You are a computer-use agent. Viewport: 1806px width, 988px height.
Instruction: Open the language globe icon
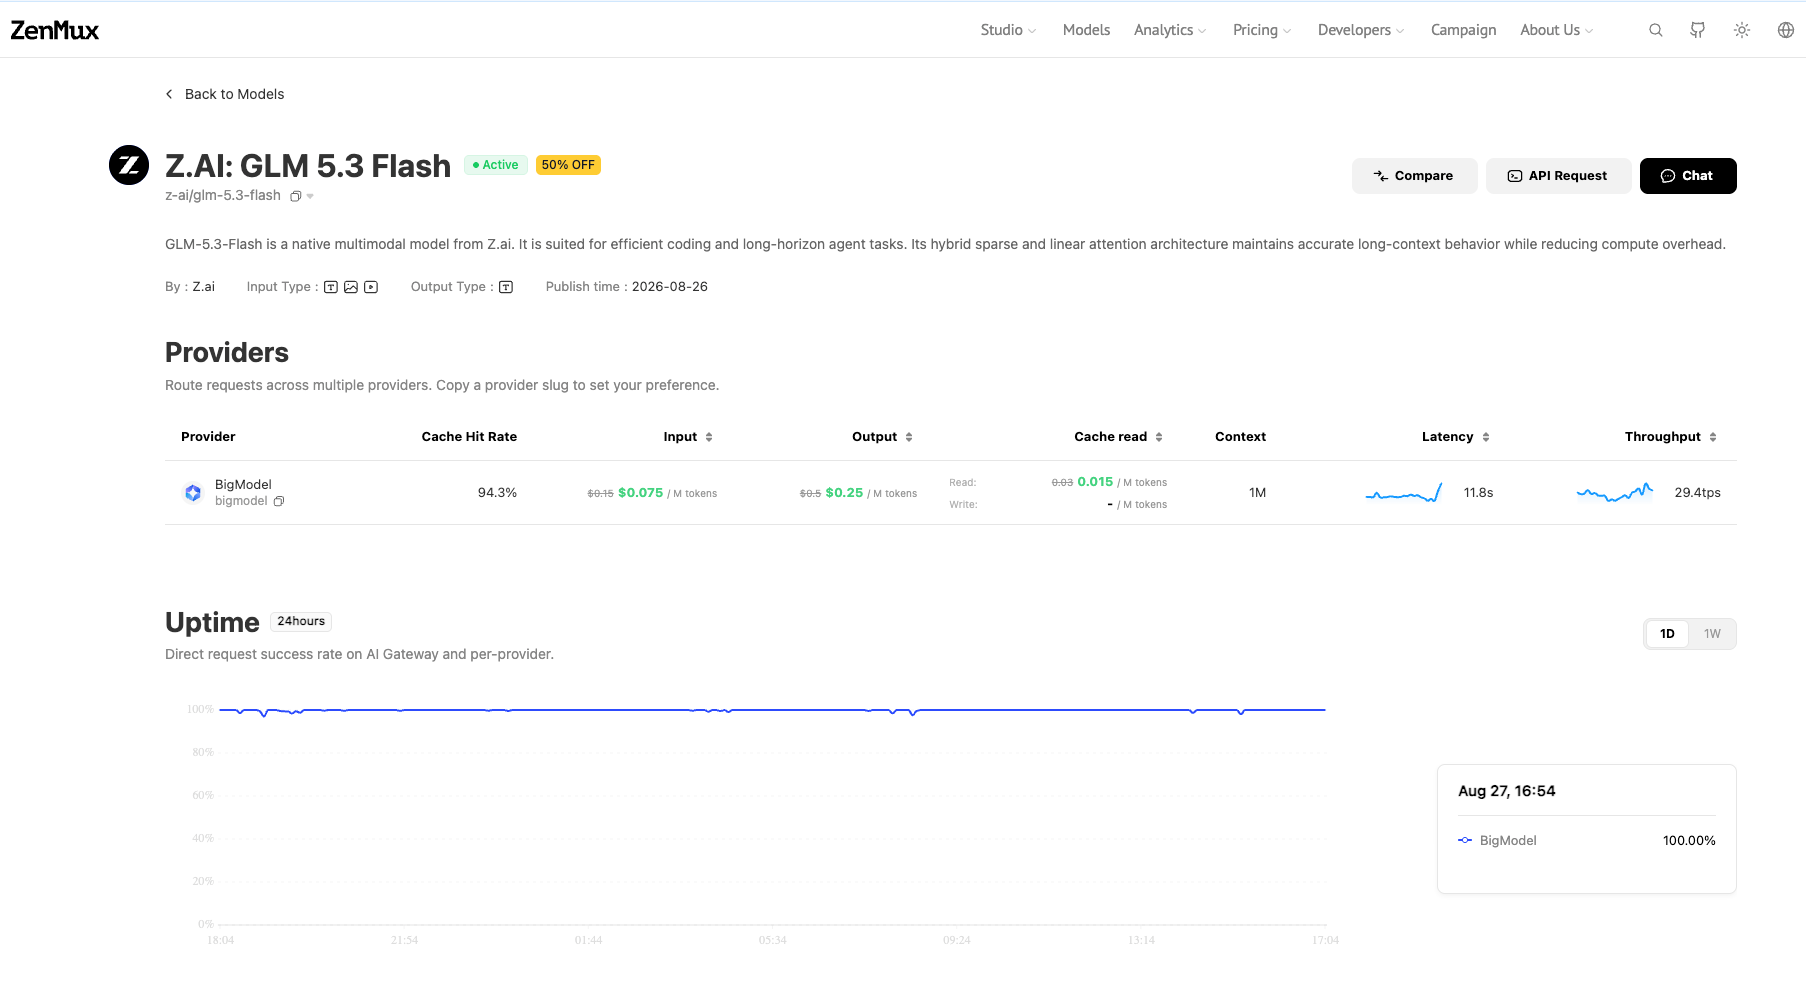[x=1786, y=30]
